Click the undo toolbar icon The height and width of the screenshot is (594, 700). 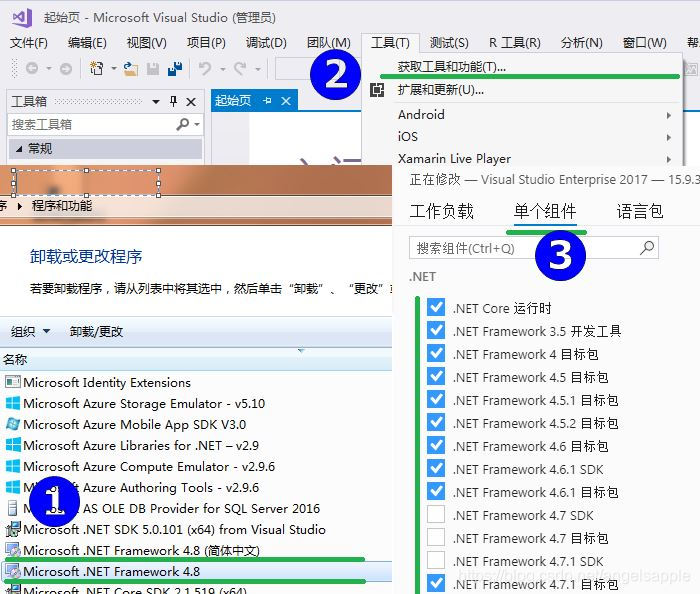click(x=204, y=68)
